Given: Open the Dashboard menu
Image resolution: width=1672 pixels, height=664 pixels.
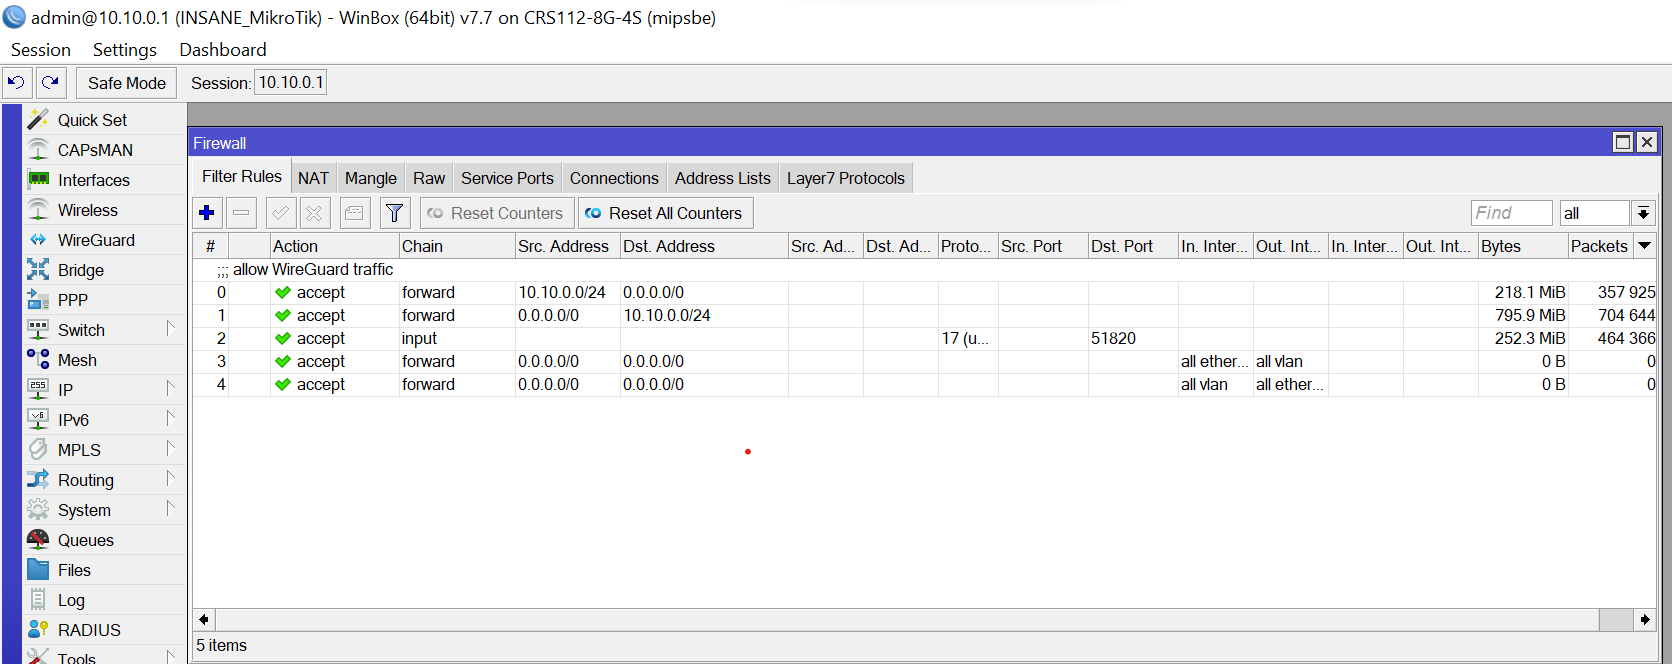Looking at the screenshot, I should pos(223,50).
